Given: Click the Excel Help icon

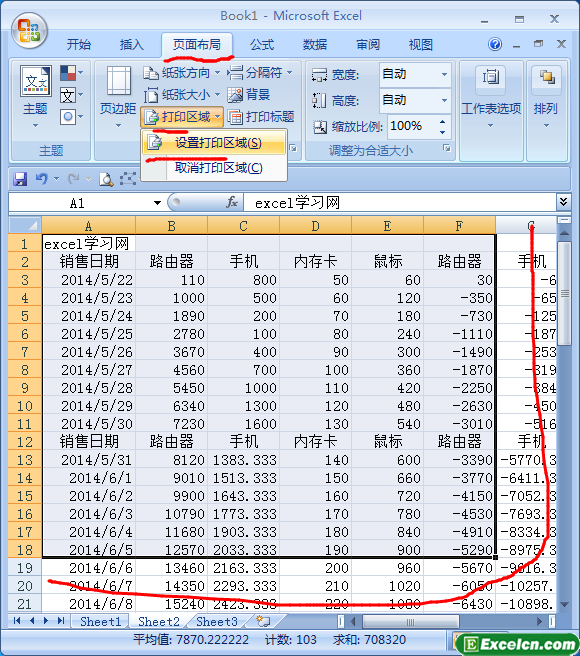Looking at the screenshot, I should click(x=495, y=44).
